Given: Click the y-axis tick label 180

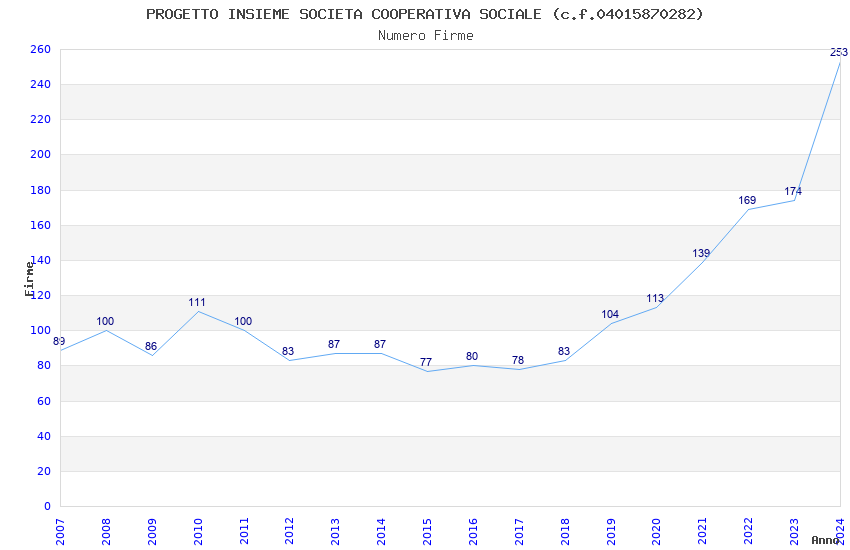Looking at the screenshot, I should click(x=41, y=190).
